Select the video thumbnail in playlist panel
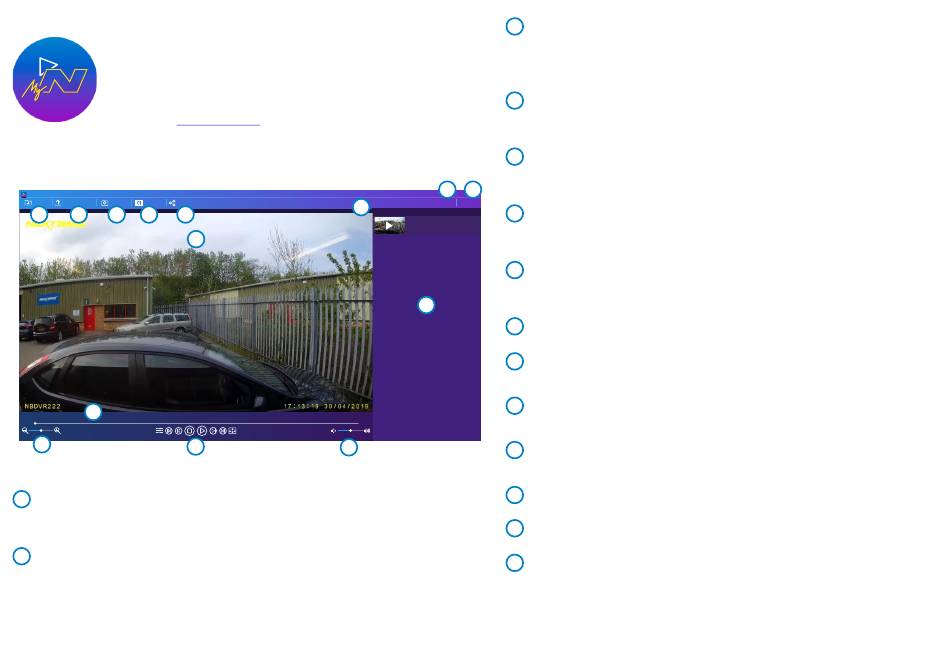Image resolution: width=950 pixels, height=660 pixels. pos(389,226)
